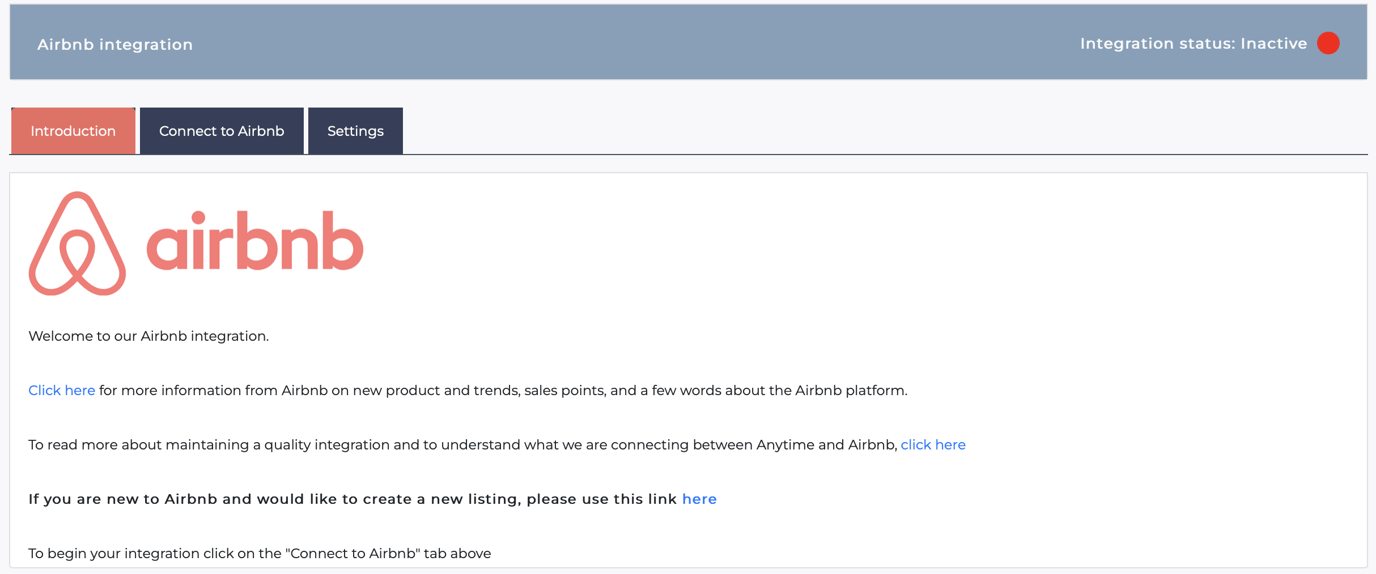Click the red inactive status indicator dot

pos(1328,43)
